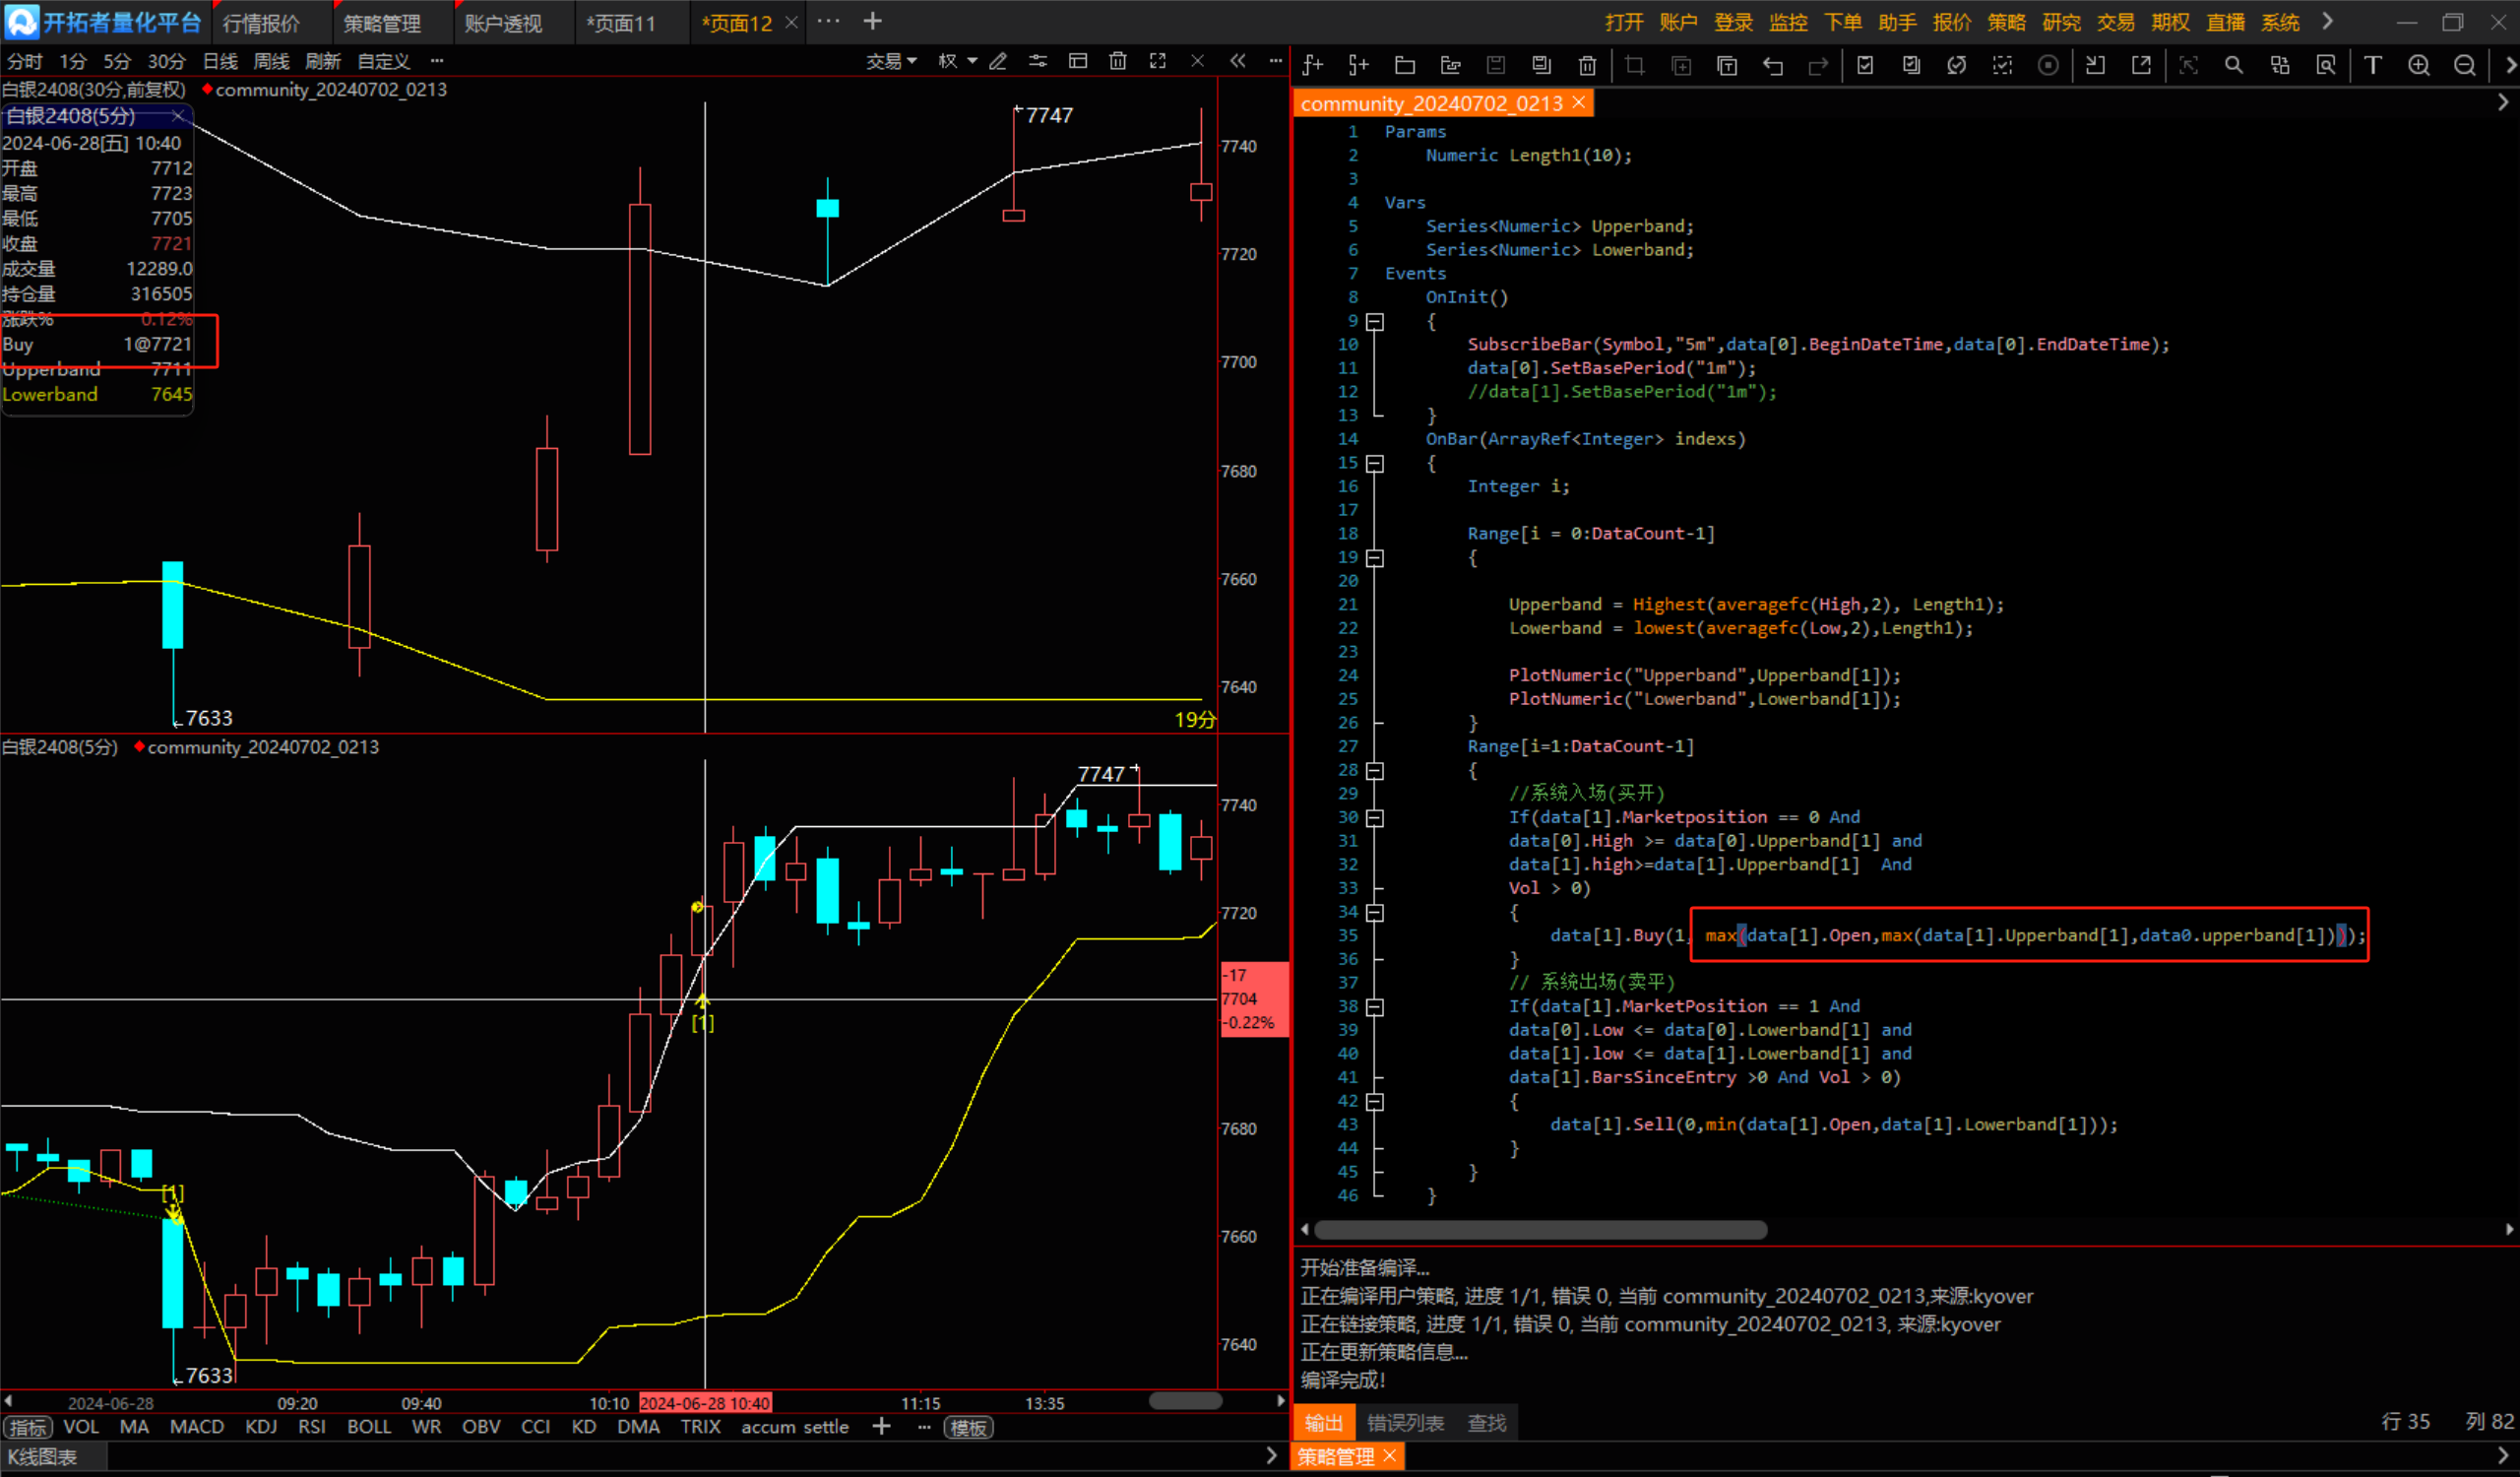Open the 期权 top menu
Image resolution: width=2520 pixels, height=1477 pixels.
click(x=2171, y=22)
